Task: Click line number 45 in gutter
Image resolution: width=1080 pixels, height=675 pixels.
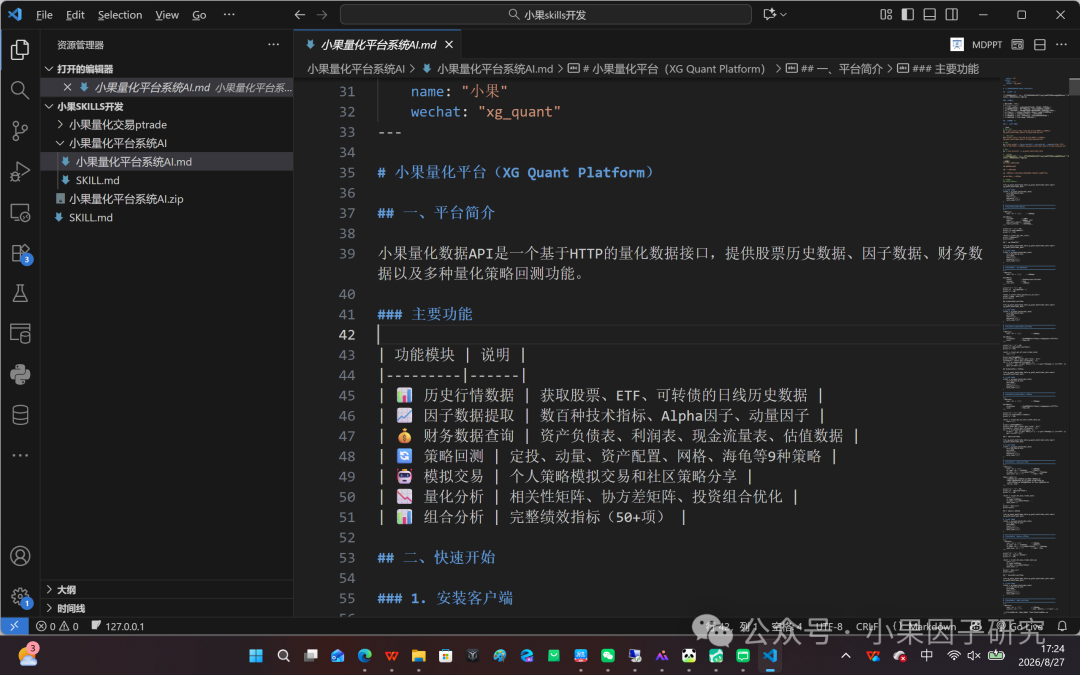Action: click(x=347, y=395)
